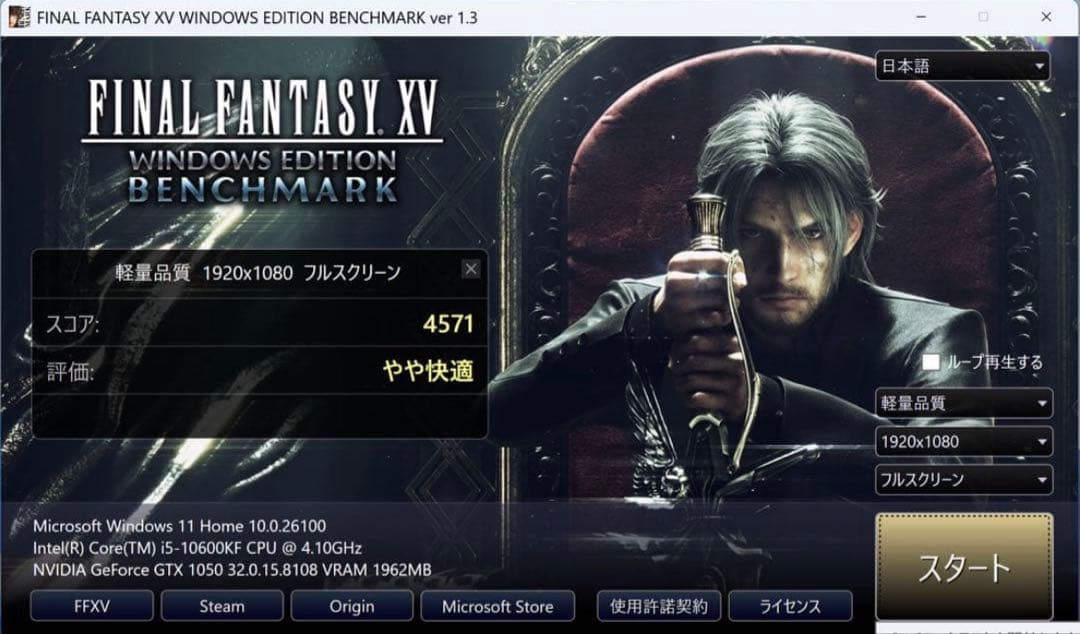The height and width of the screenshot is (634, 1080).
Task: Open the Origin store button
Action: 352,606
